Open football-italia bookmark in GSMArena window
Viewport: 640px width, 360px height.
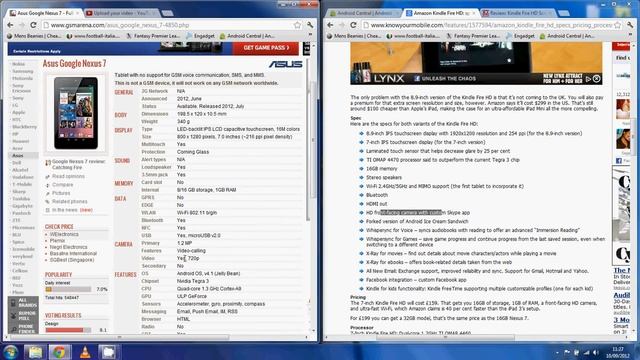pos(93,36)
